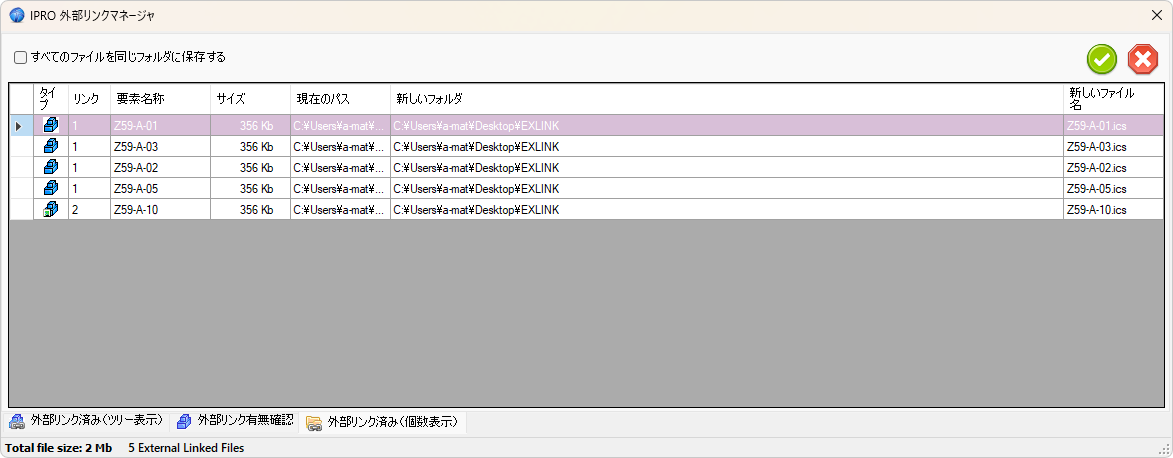Click the type icon in row Z59-A-05
1173x458 pixels.
click(x=51, y=189)
